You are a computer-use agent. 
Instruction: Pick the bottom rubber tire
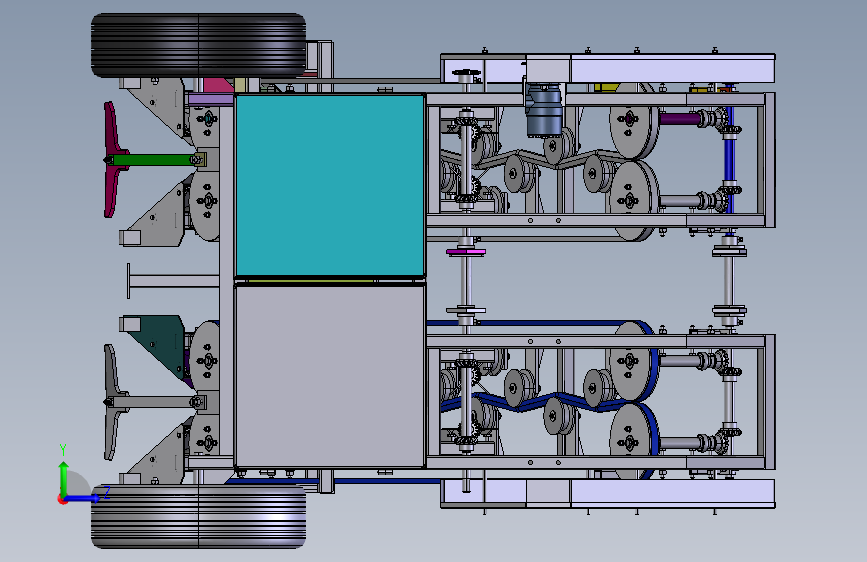pos(199,517)
